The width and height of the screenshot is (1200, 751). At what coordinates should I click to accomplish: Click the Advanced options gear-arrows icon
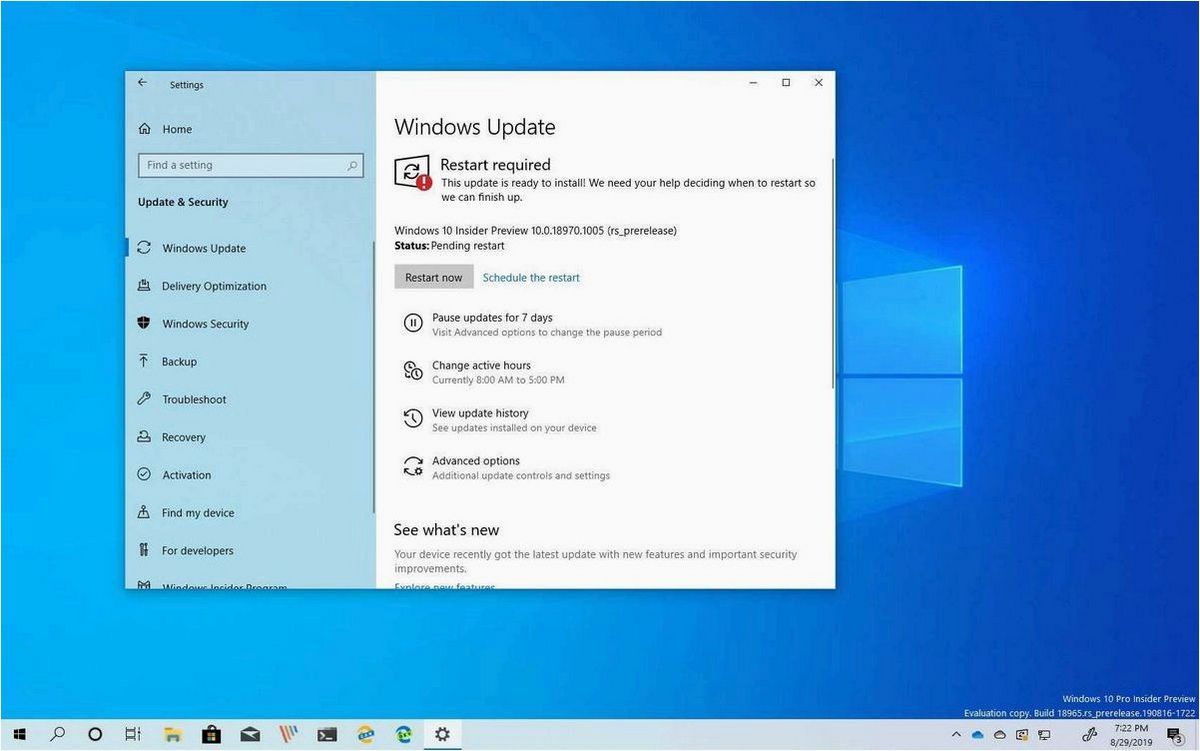coord(413,467)
